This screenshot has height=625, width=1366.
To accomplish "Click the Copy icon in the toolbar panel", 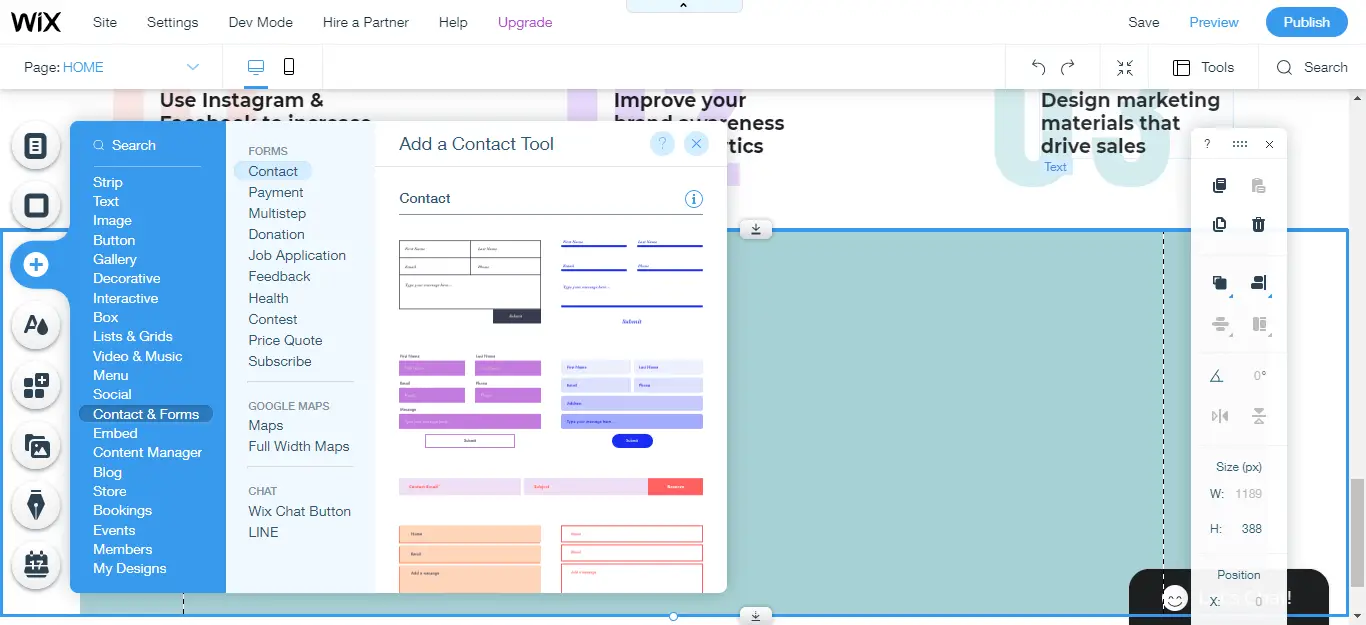I will (x=1219, y=185).
